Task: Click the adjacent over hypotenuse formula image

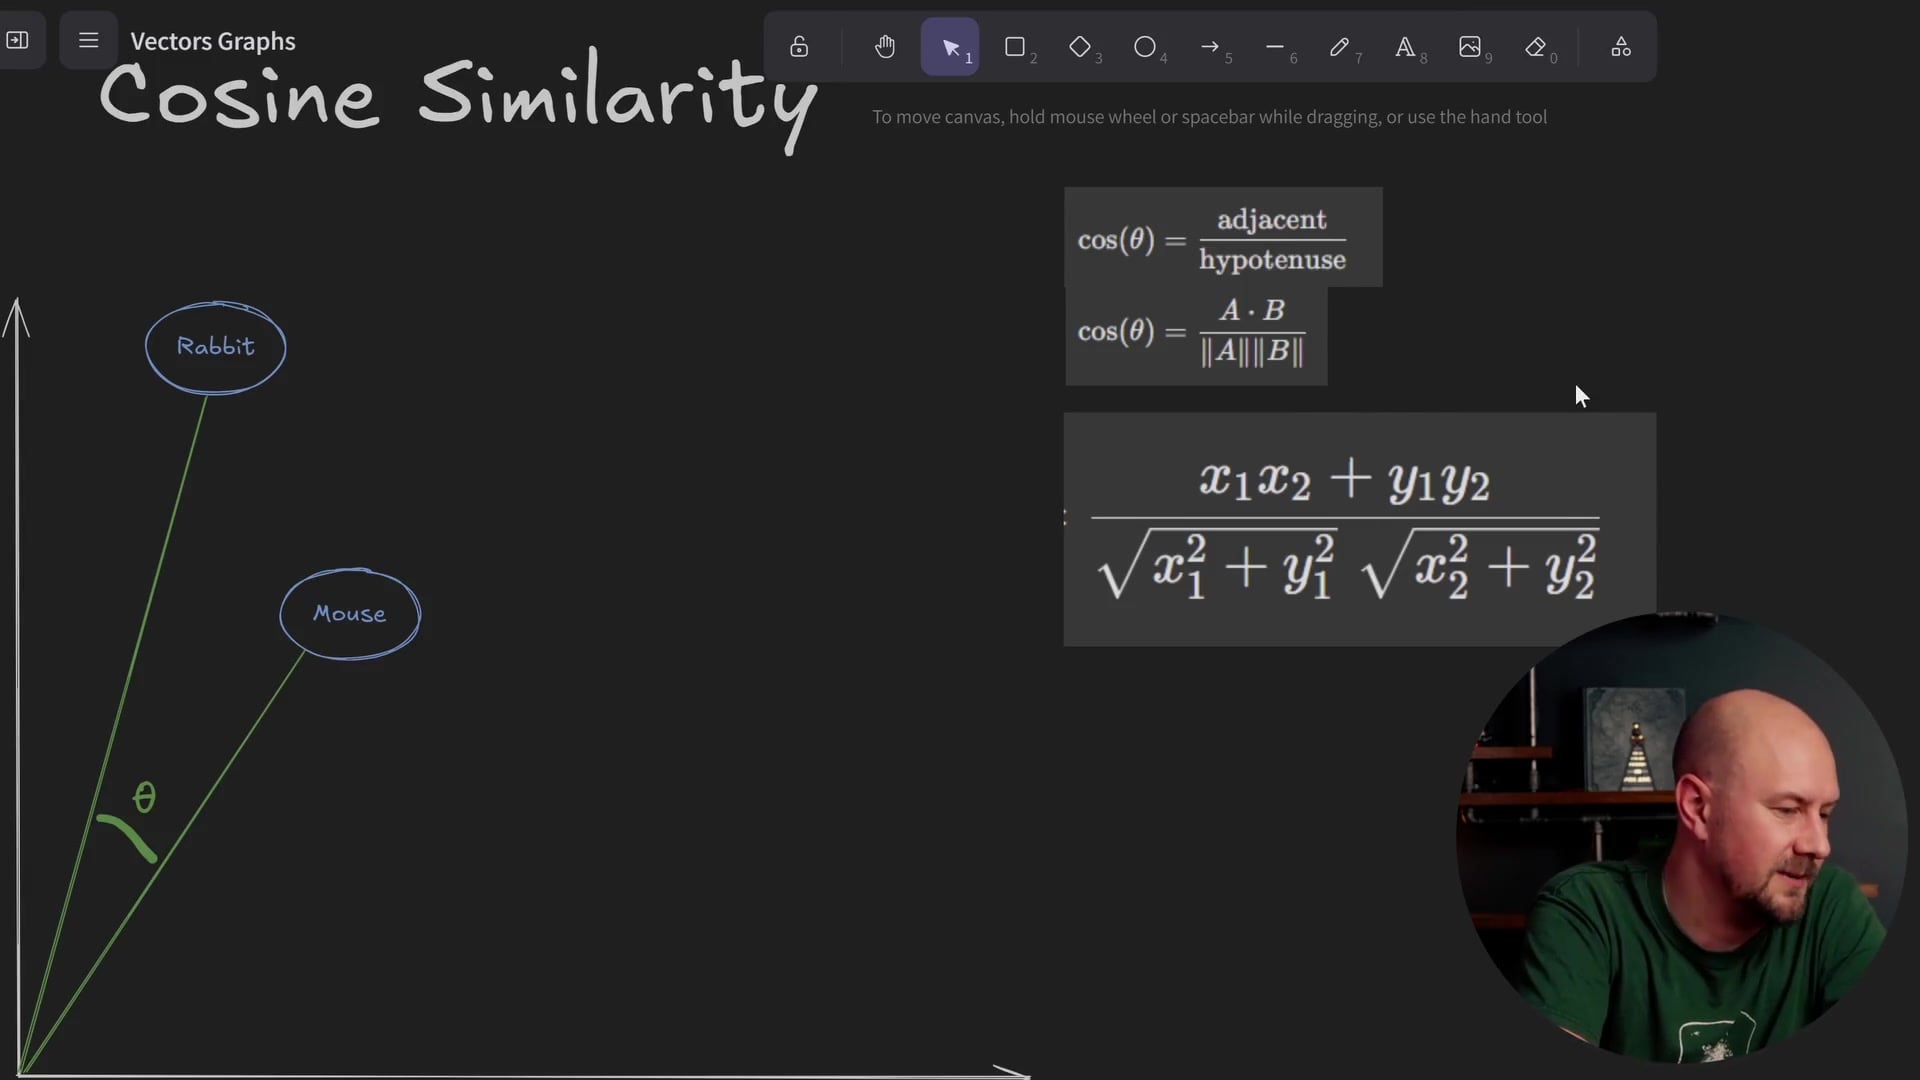Action: pyautogui.click(x=1223, y=238)
